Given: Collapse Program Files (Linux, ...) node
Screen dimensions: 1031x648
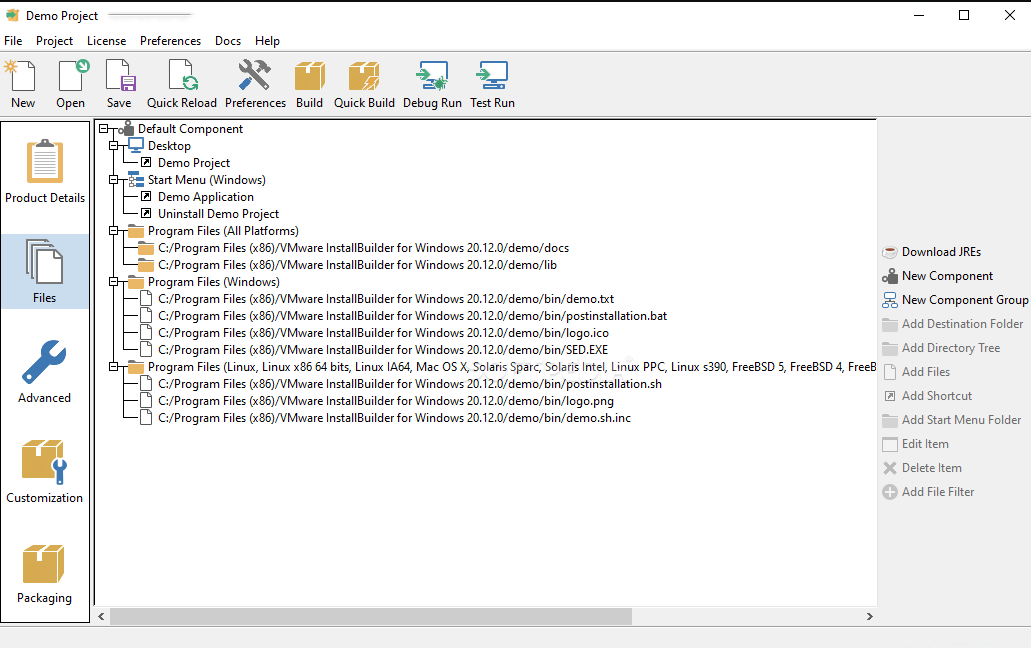Looking at the screenshot, I should click(x=114, y=367).
